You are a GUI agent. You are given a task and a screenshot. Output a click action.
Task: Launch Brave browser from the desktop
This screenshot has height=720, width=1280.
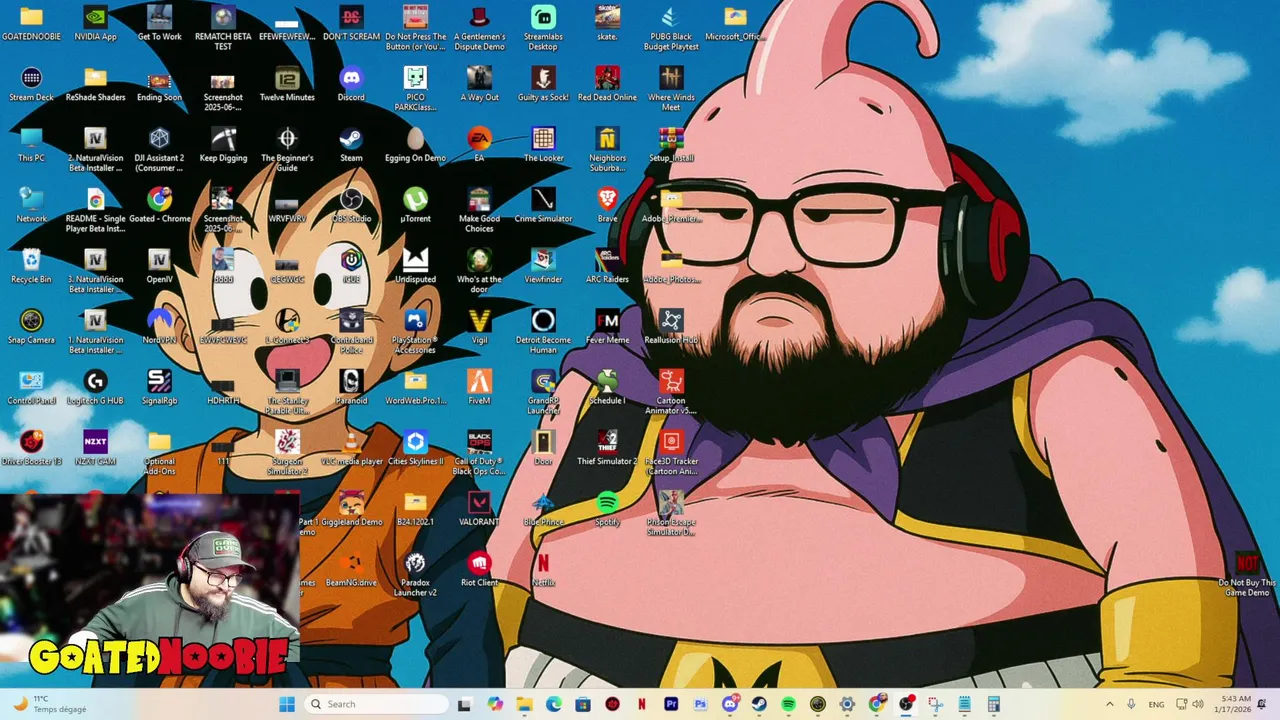coord(607,207)
